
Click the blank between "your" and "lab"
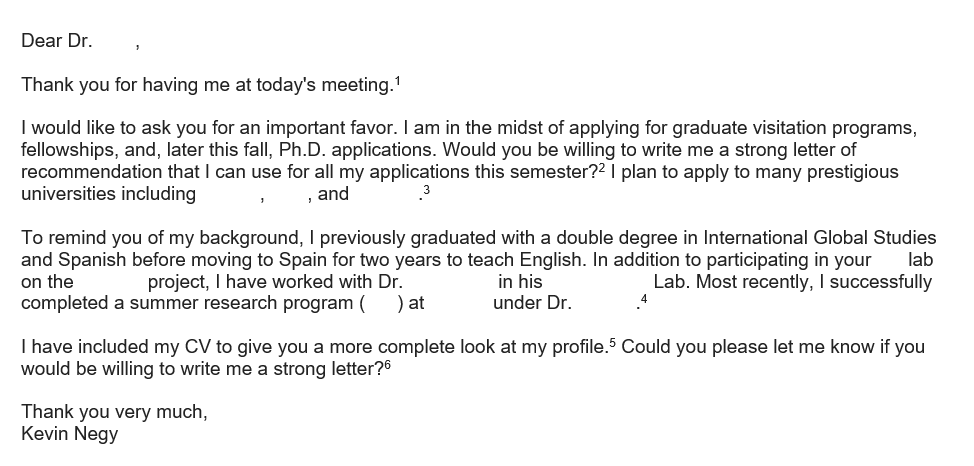pos(890,260)
